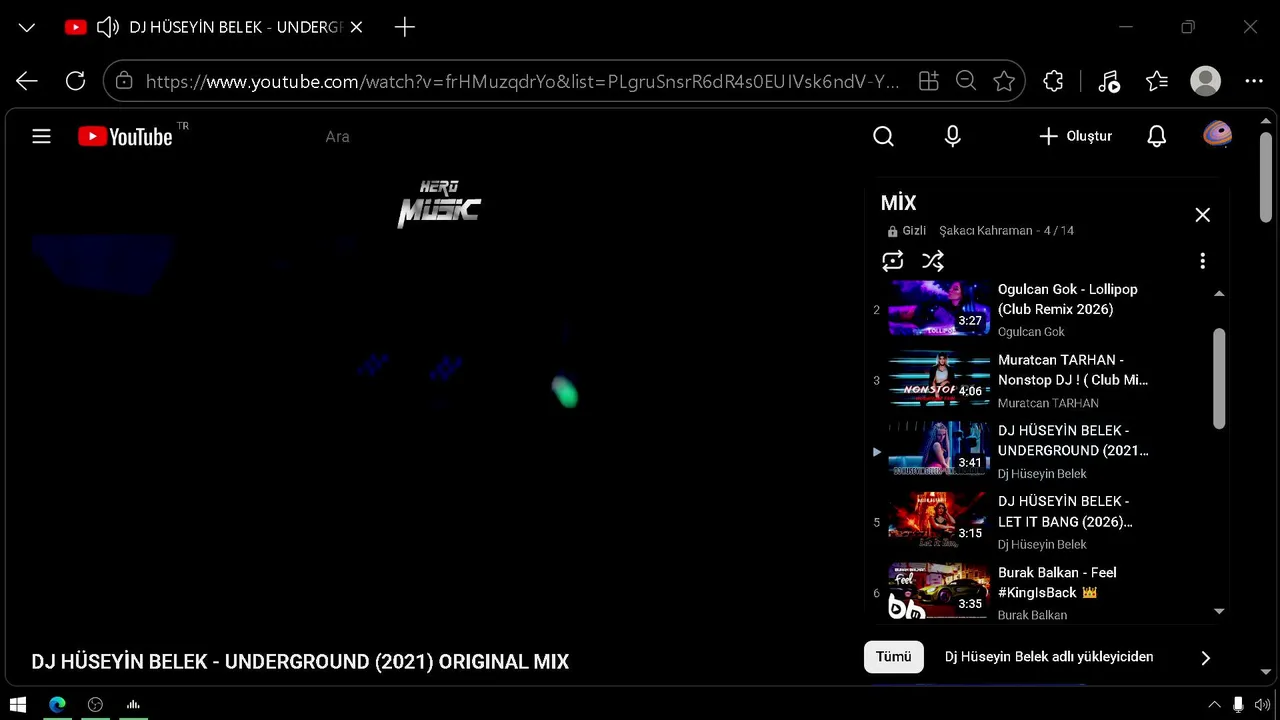Select the 'Tümü' filter chip

pyautogui.click(x=894, y=657)
